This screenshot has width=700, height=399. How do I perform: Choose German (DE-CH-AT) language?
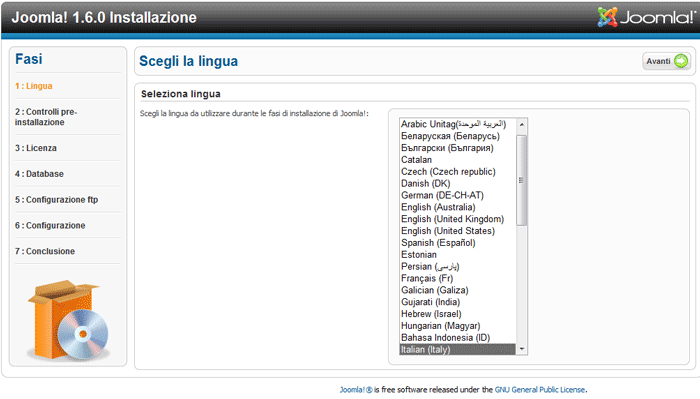(x=458, y=195)
